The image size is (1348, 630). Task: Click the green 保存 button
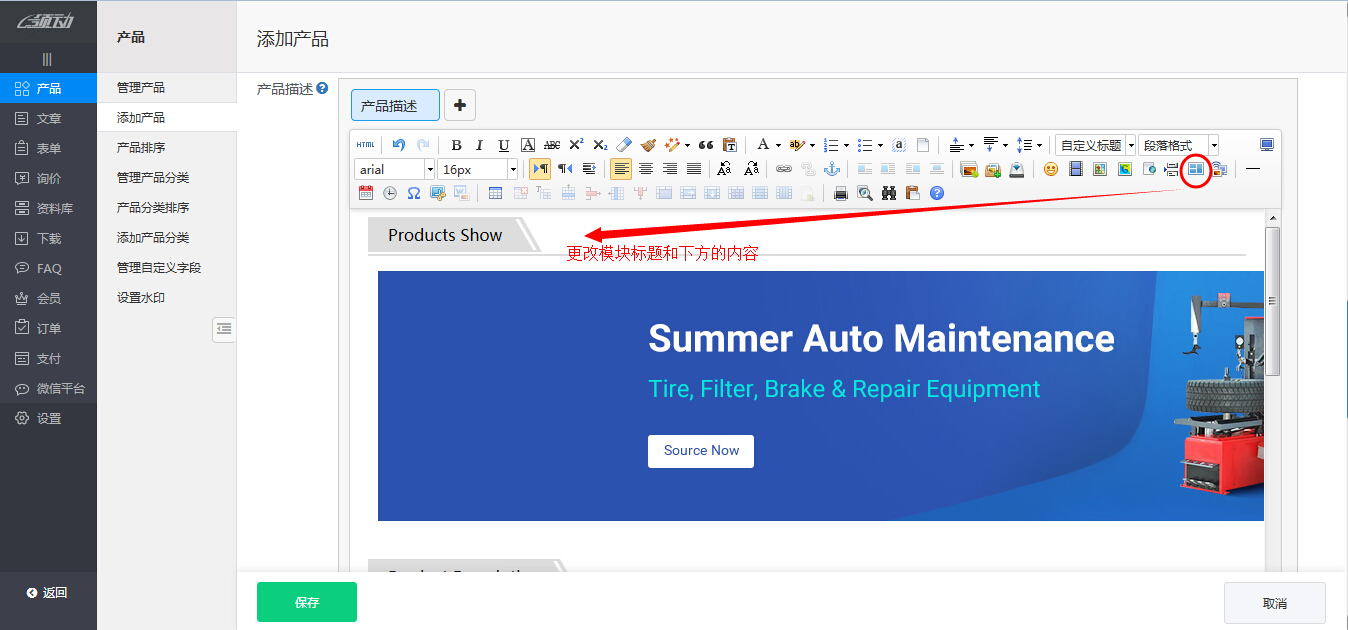click(x=306, y=602)
